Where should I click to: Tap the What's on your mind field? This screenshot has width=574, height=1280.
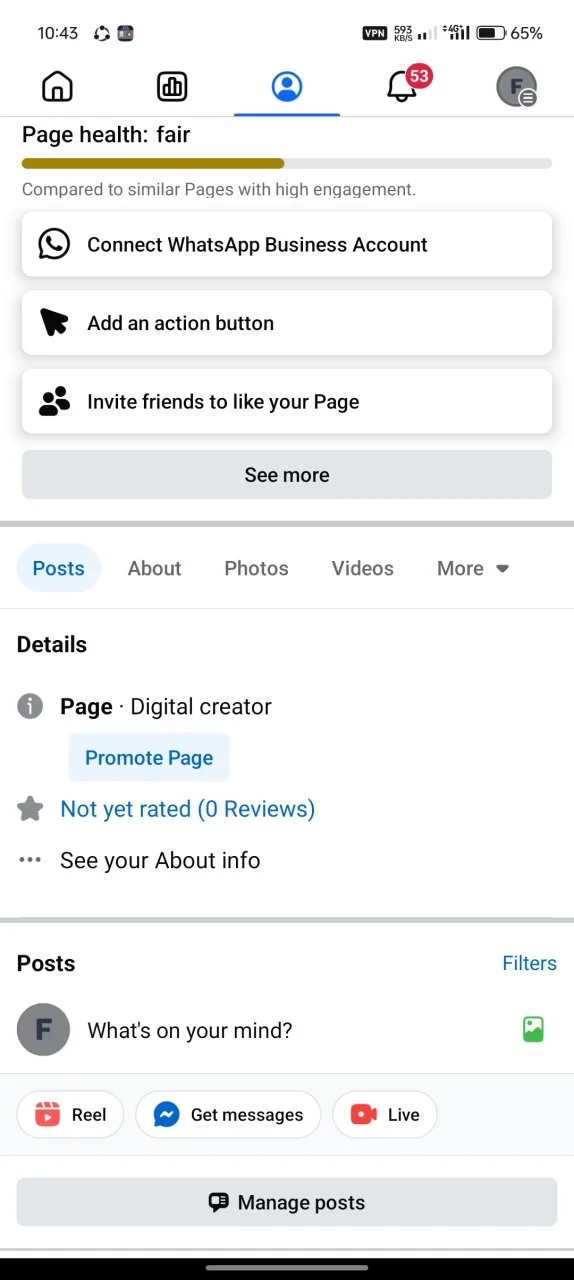coord(190,1031)
